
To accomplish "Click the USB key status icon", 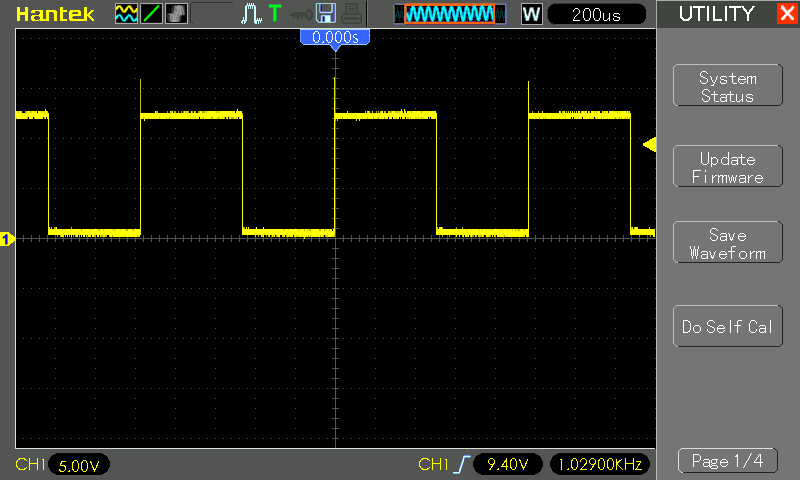I will tap(300, 14).
